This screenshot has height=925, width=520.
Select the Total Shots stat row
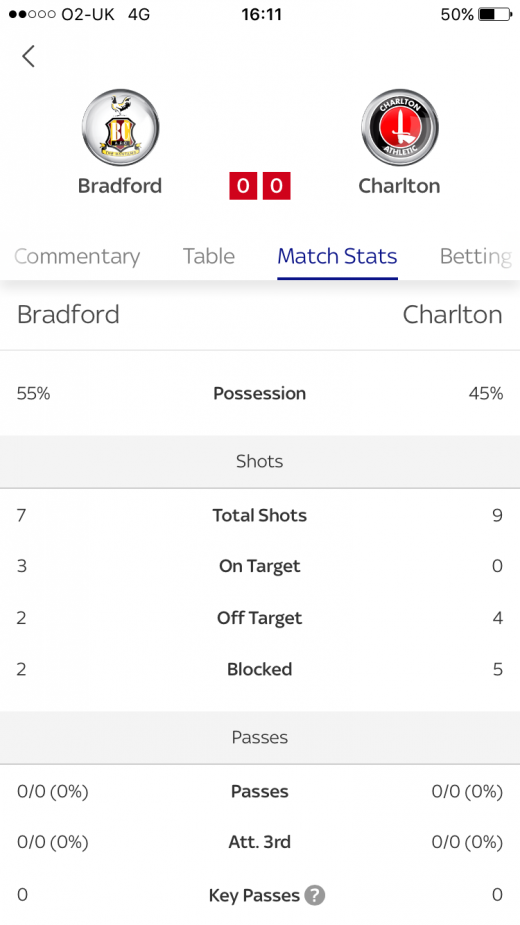click(260, 516)
